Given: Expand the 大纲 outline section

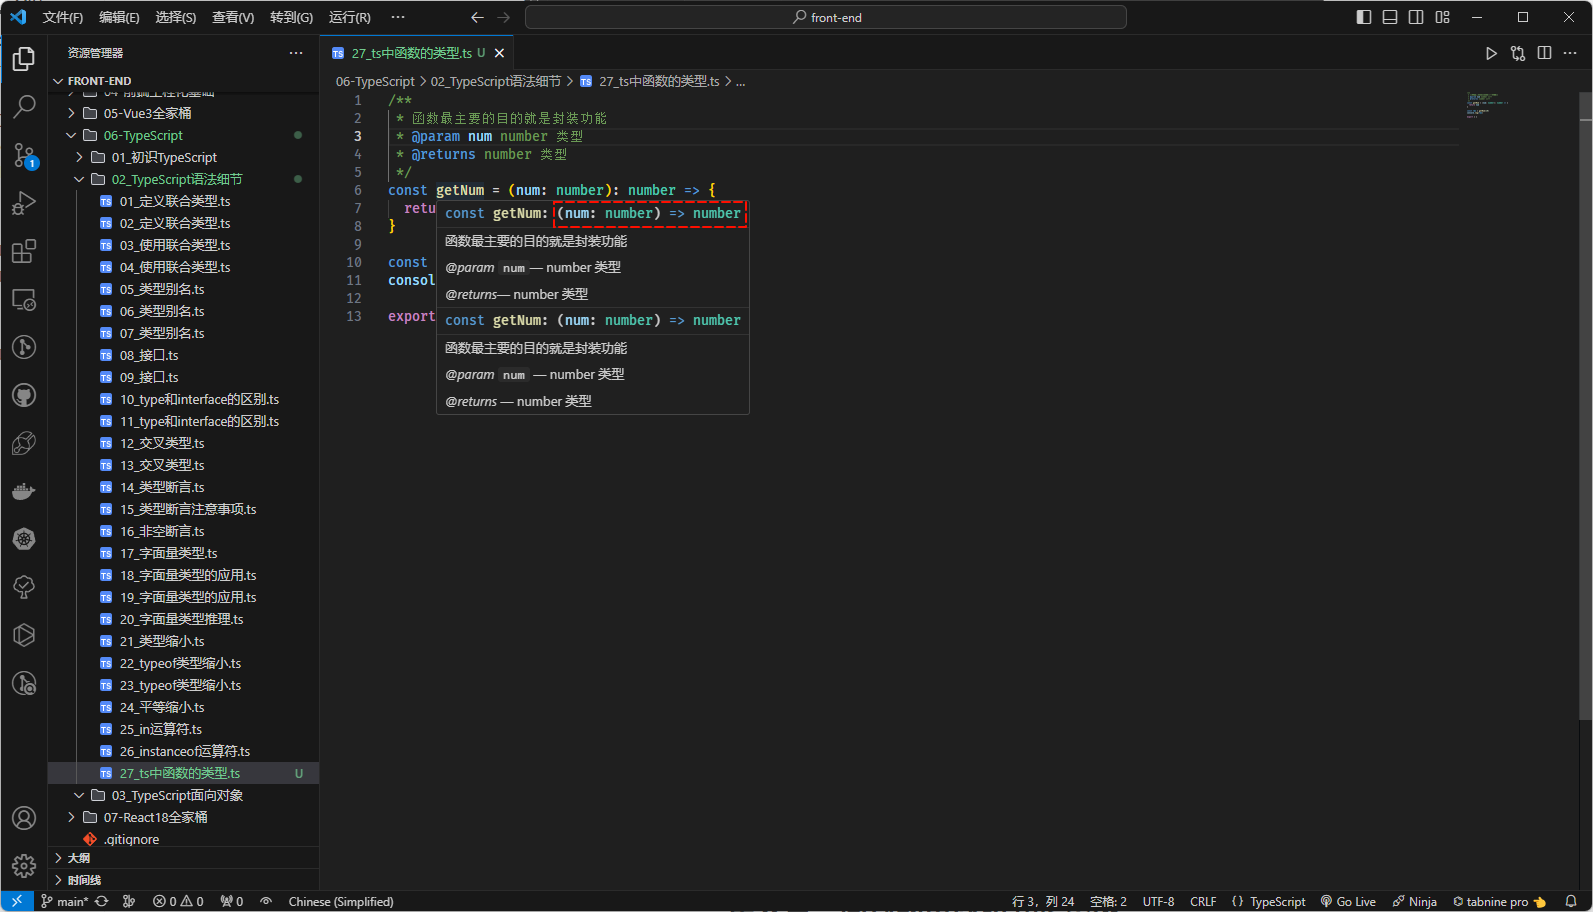Looking at the screenshot, I should 79,858.
